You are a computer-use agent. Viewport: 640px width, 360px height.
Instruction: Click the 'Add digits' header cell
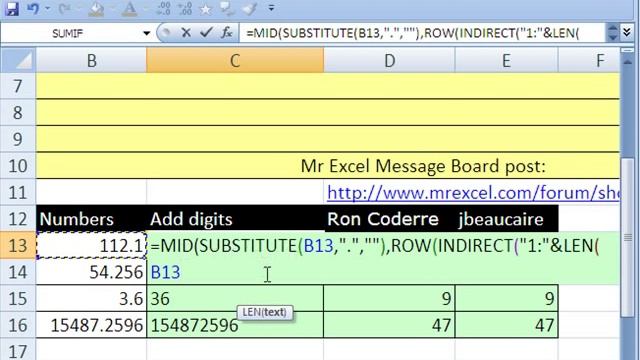[235, 219]
